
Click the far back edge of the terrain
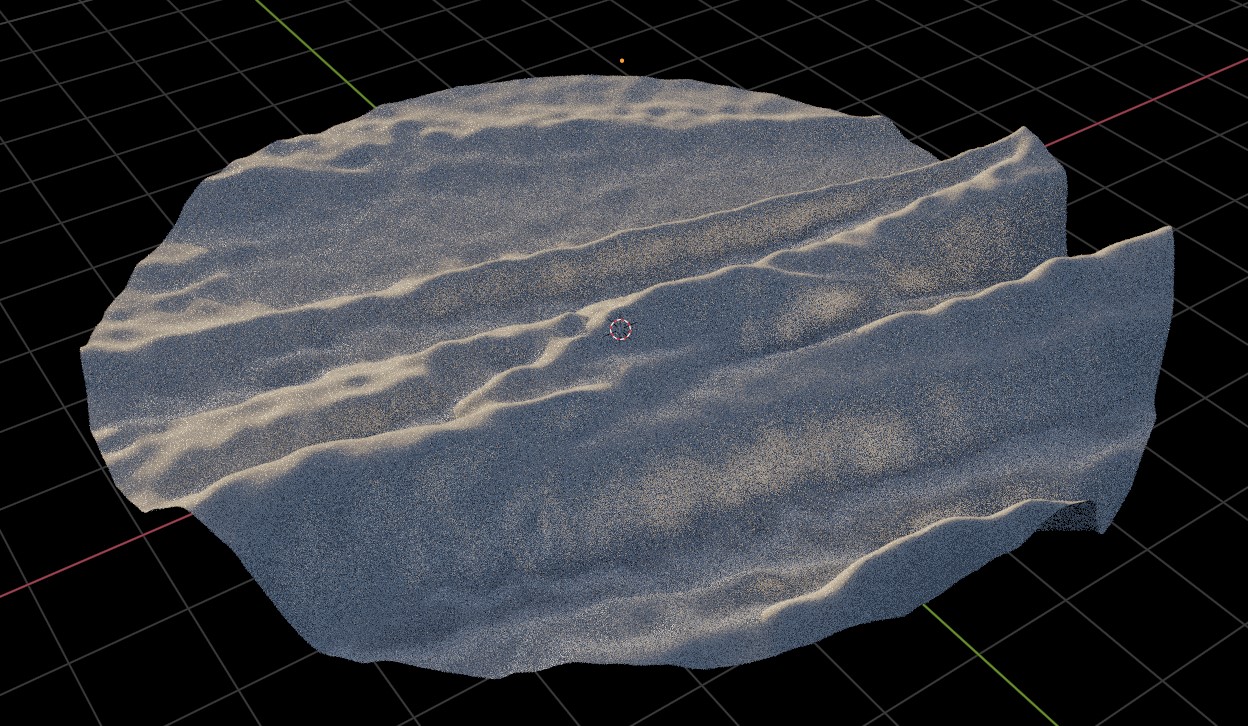tap(600, 80)
